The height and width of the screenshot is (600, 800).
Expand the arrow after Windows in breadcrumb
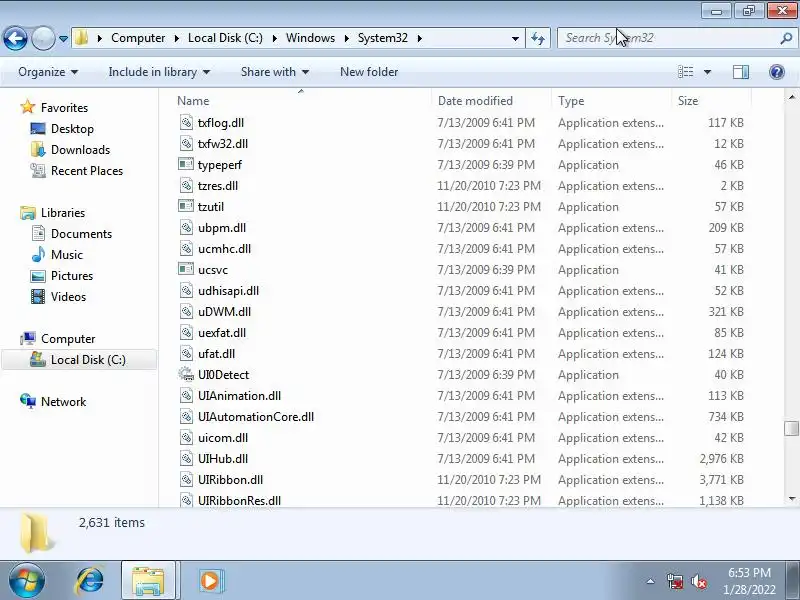[346, 38]
